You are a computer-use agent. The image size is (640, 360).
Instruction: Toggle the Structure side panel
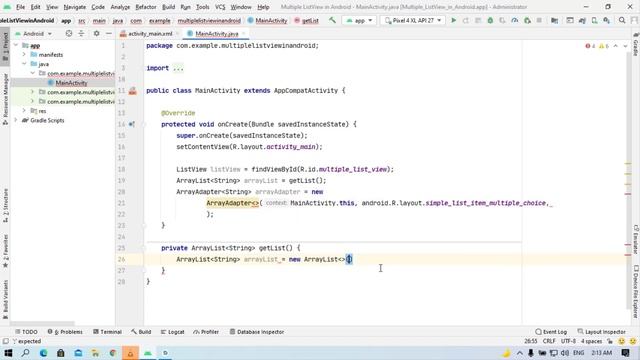[x=5, y=206]
